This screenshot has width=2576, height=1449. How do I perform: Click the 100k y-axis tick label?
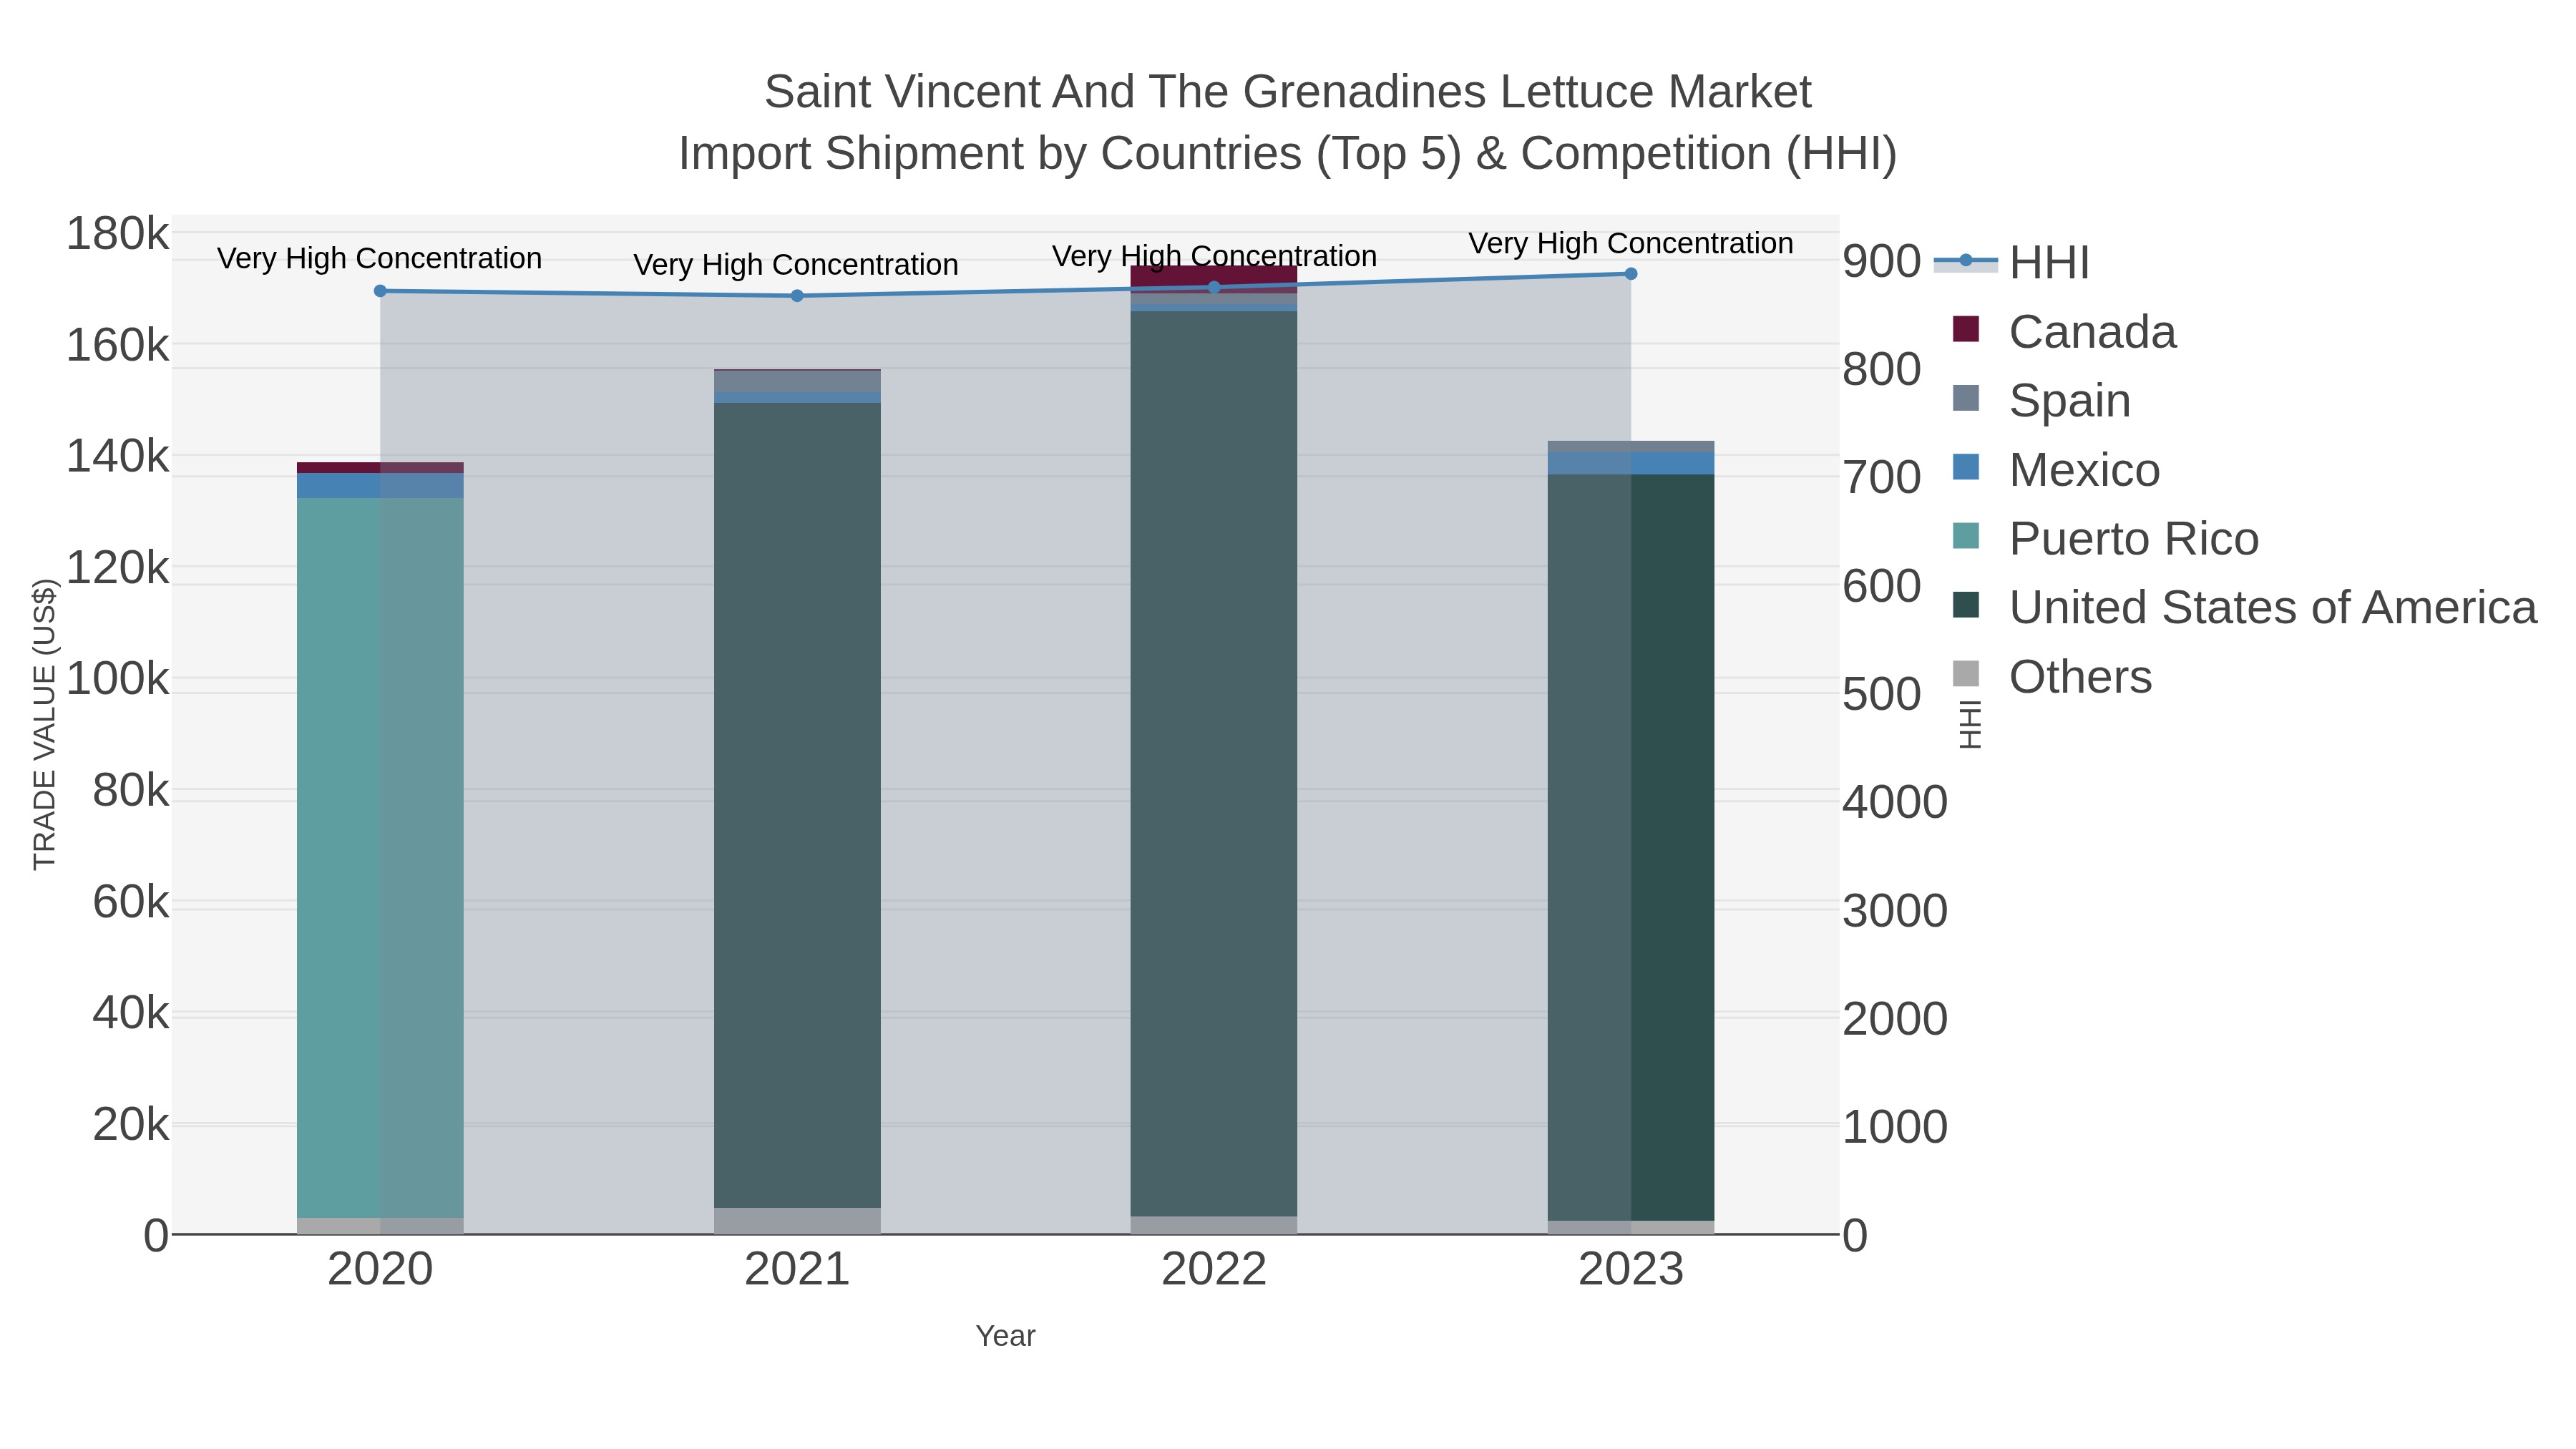point(118,680)
